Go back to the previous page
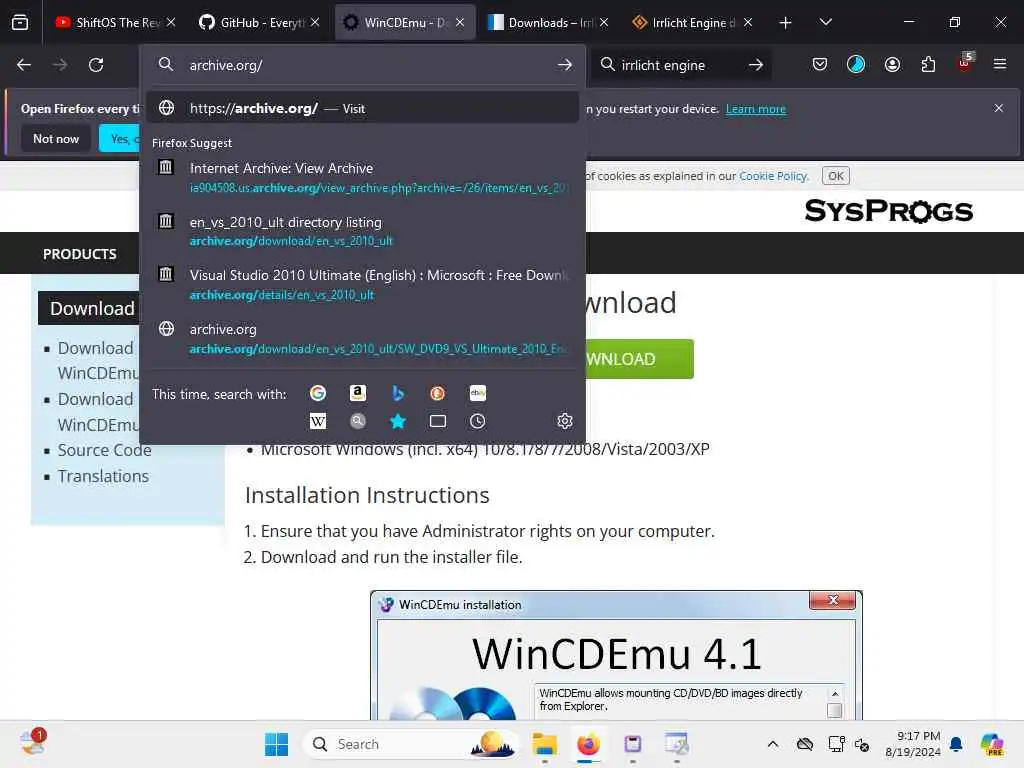This screenshot has height=768, width=1024. tap(24, 65)
